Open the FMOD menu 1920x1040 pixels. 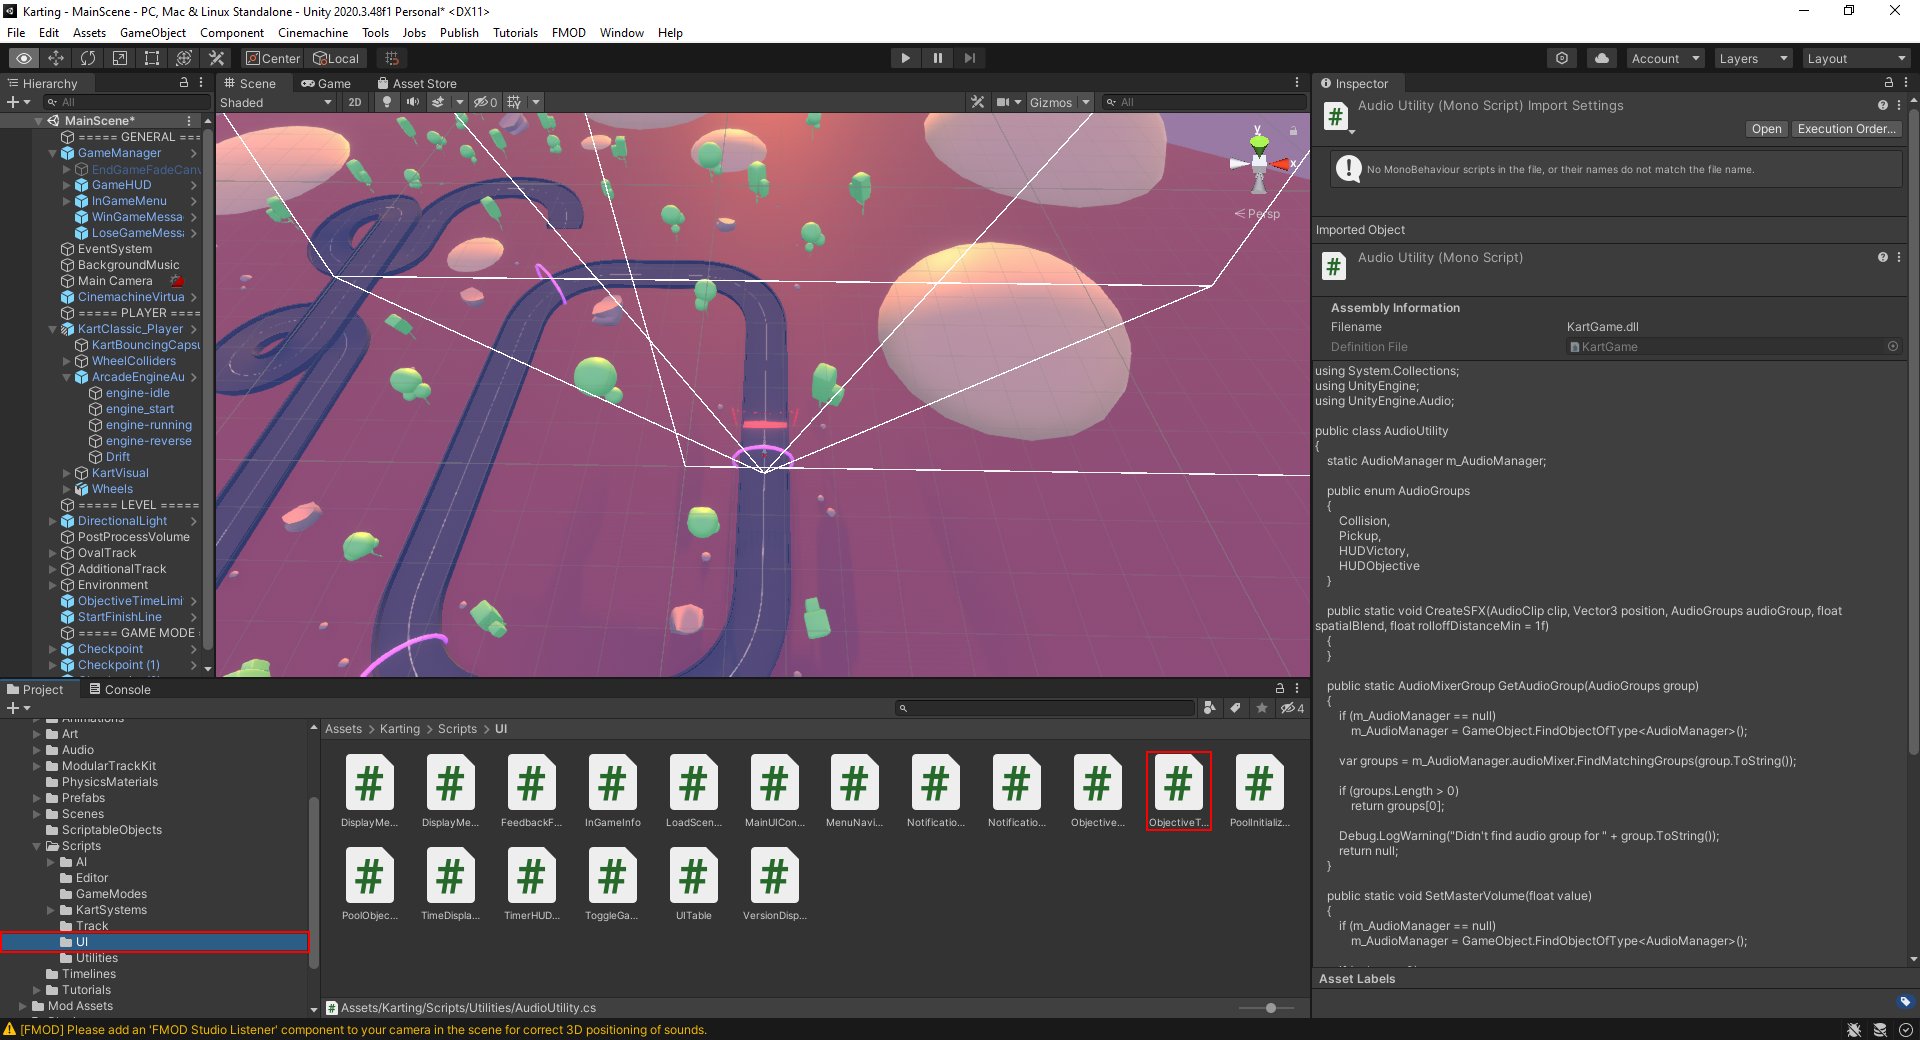tap(568, 33)
